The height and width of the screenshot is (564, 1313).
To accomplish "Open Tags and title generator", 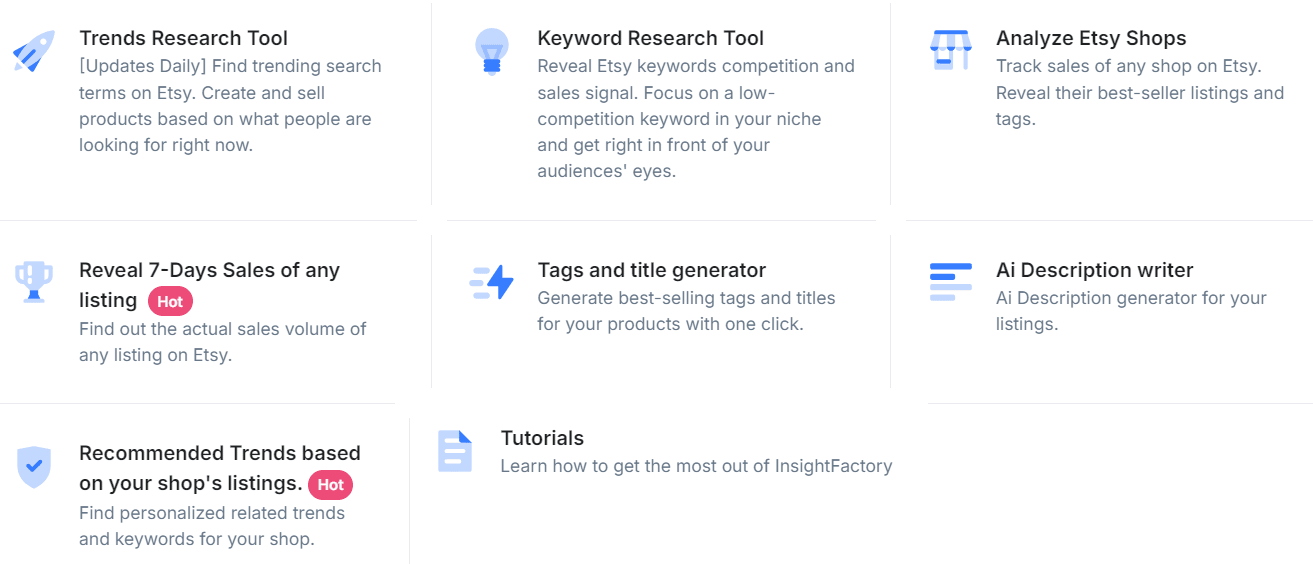I will pyautogui.click(x=651, y=271).
